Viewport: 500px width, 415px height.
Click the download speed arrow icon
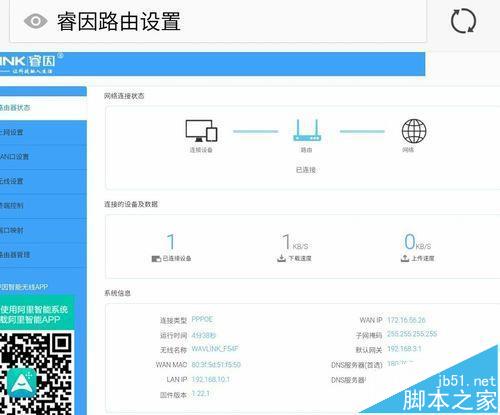282,258
